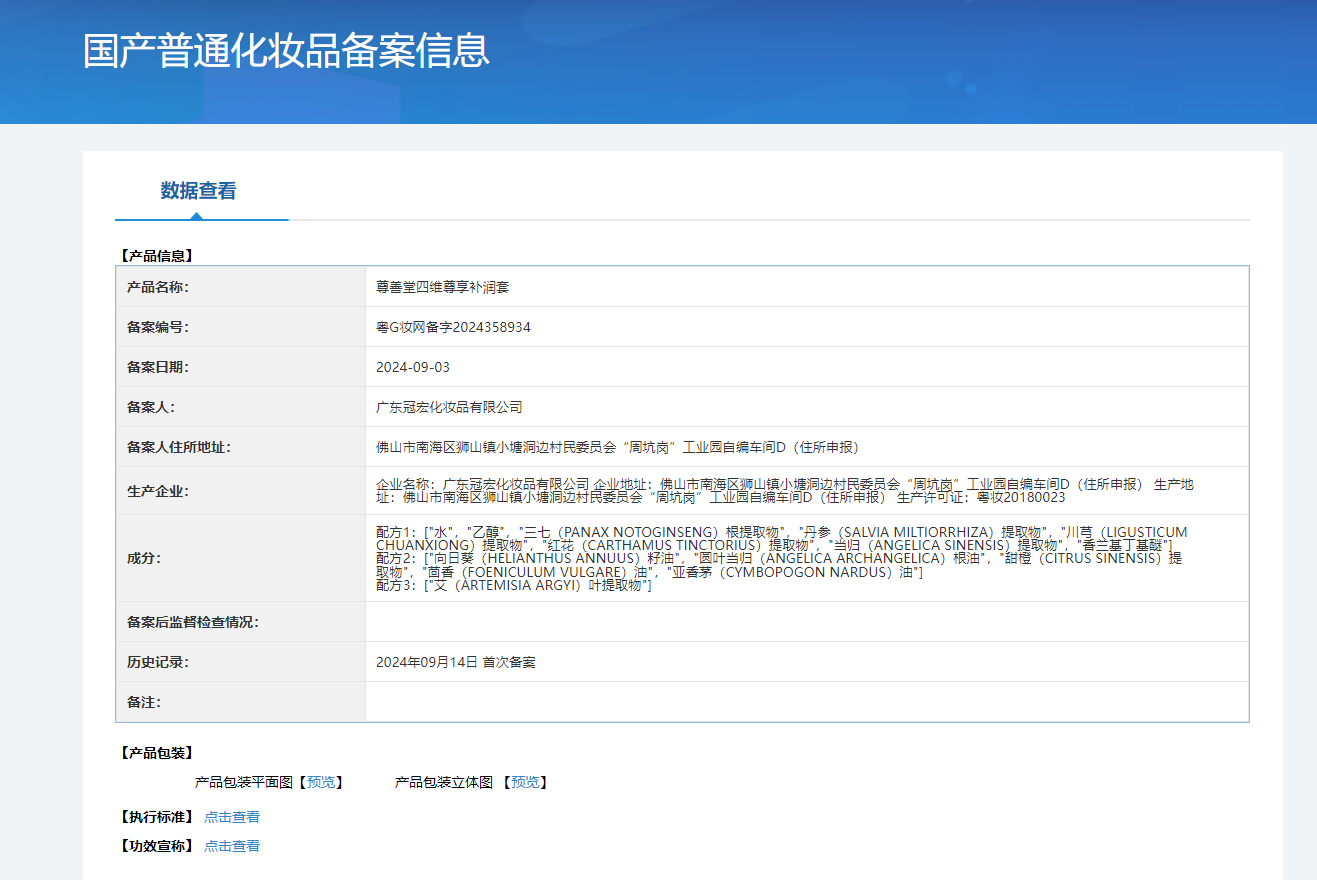Click the 备案后监督检查情况 row label
1317x880 pixels.
pos(193,622)
